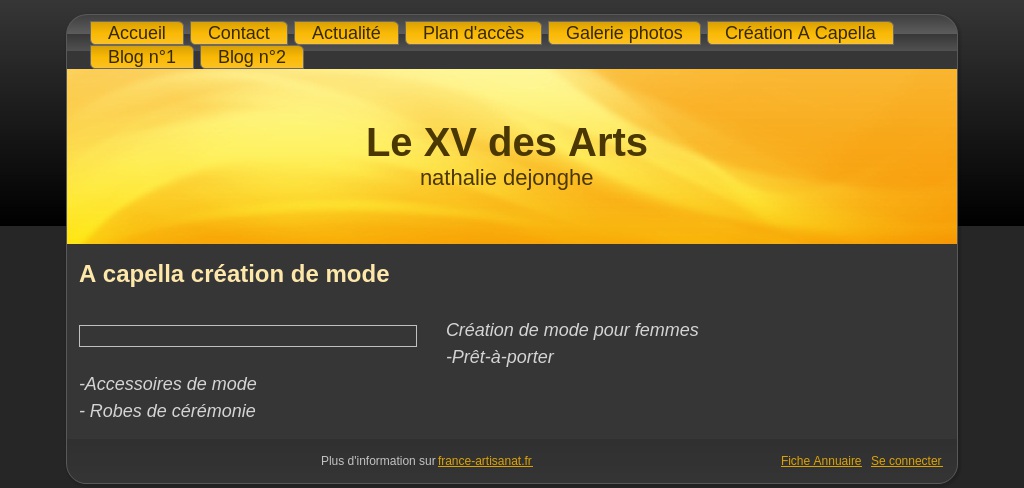Image resolution: width=1024 pixels, height=488 pixels.
Task: Follow the france-artisanat.fr link
Action: 485,461
